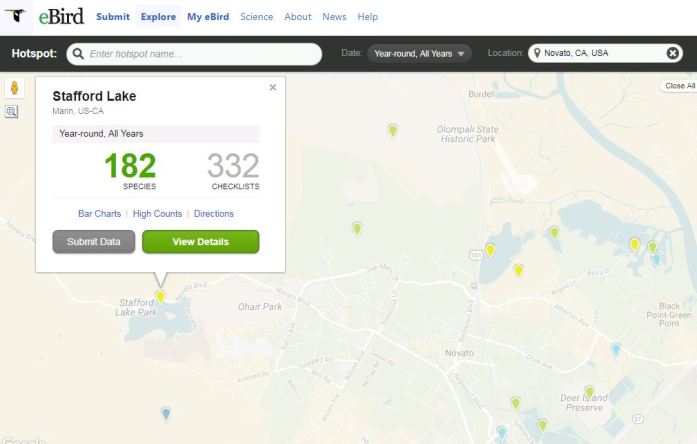Click the hotspot name search field
The image size is (697, 444).
[194, 54]
